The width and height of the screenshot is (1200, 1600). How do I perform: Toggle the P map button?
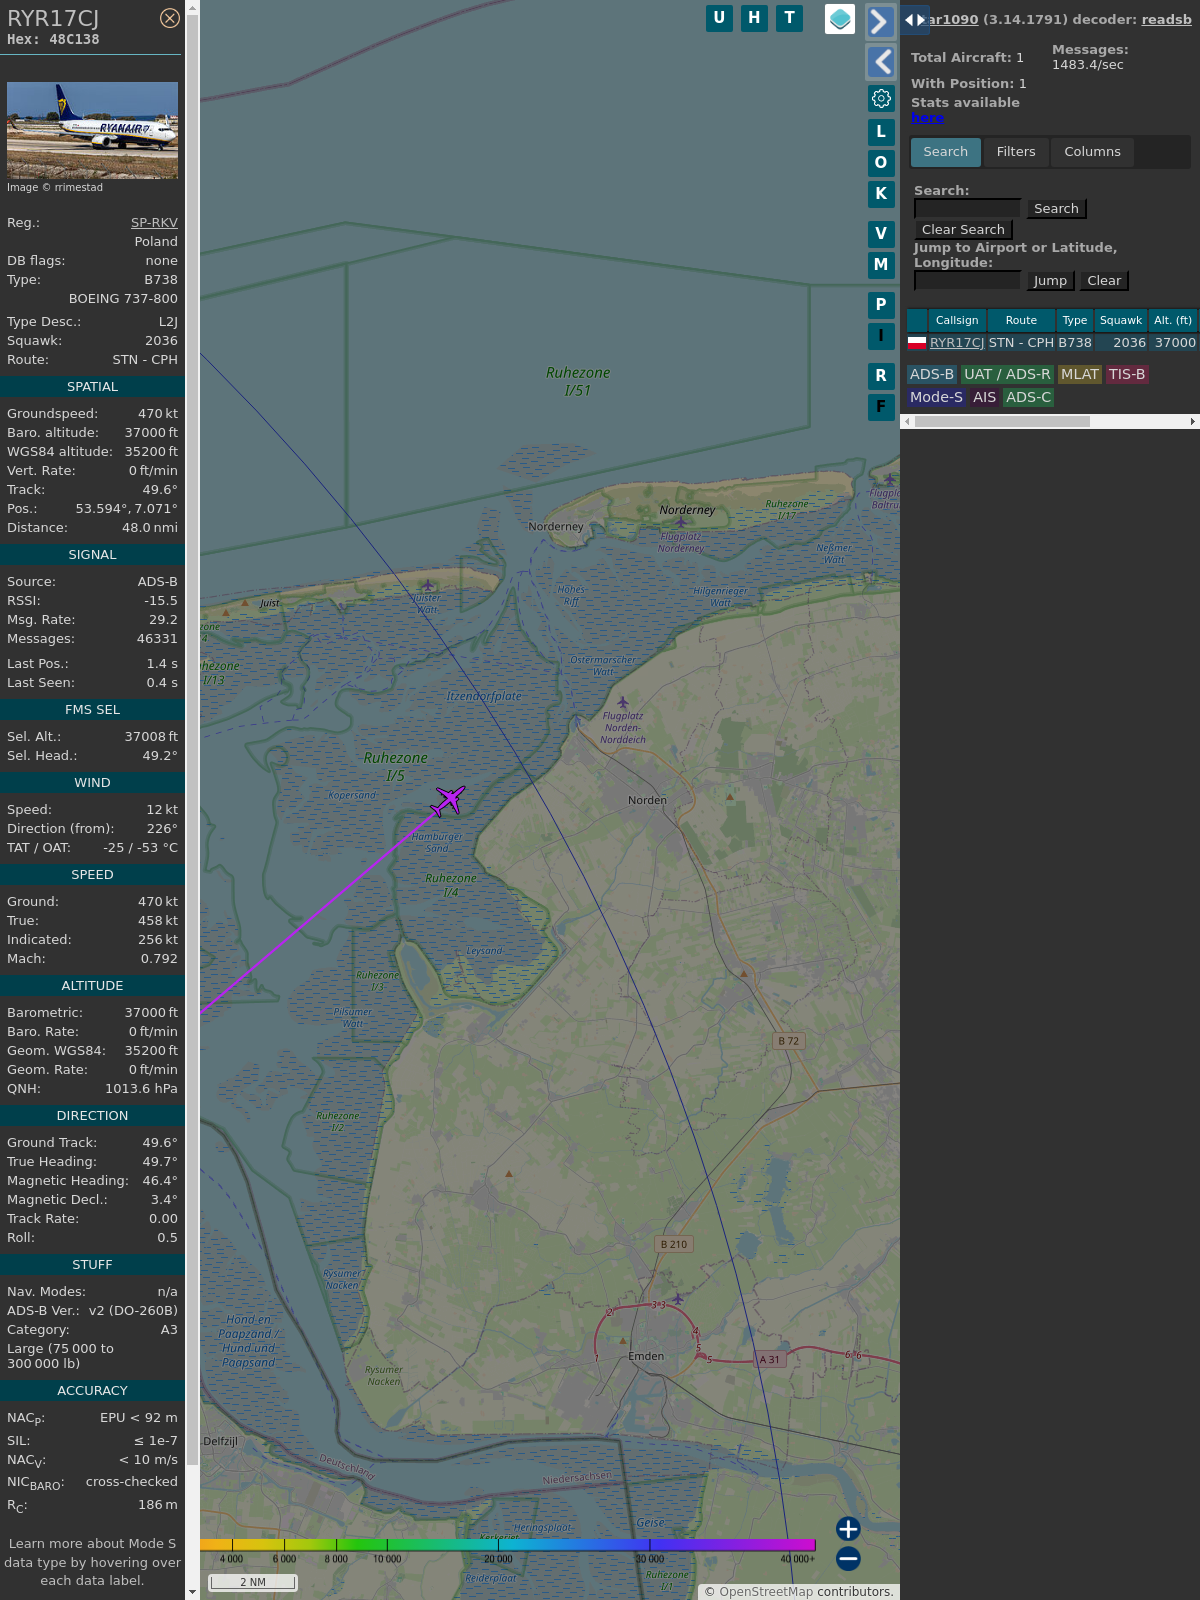881,305
